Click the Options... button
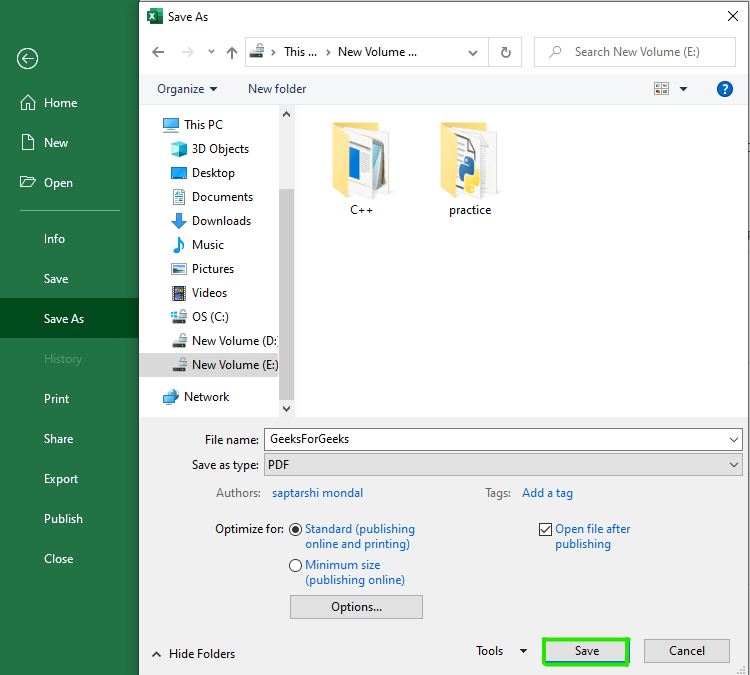This screenshot has height=675, width=750. [x=356, y=607]
